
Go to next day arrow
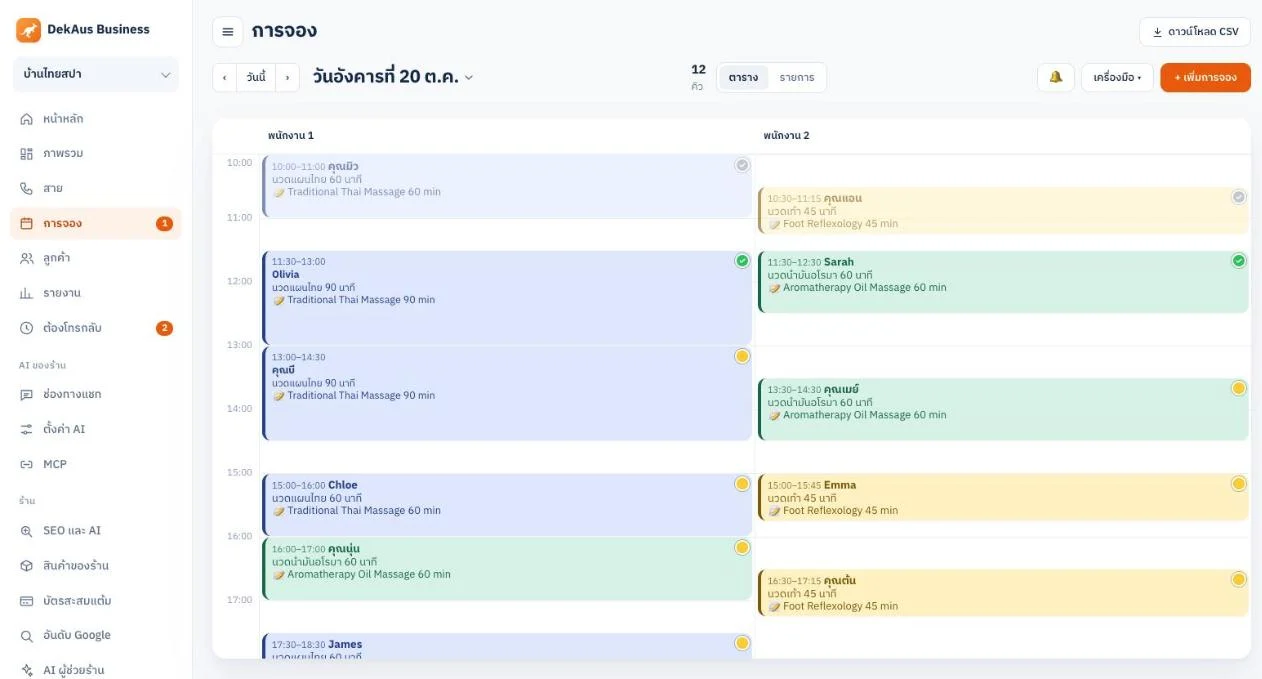click(287, 77)
